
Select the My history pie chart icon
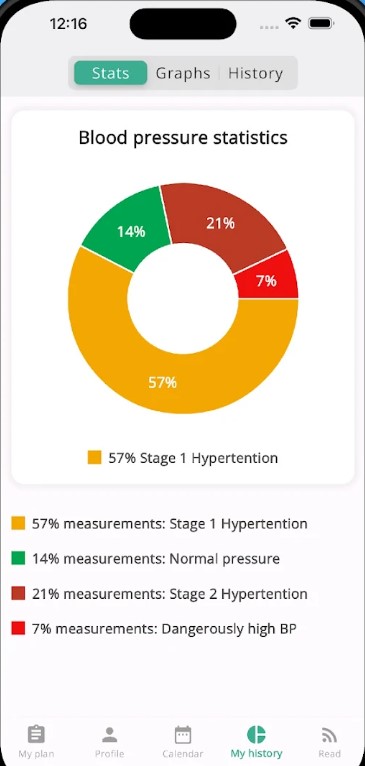pyautogui.click(x=256, y=734)
